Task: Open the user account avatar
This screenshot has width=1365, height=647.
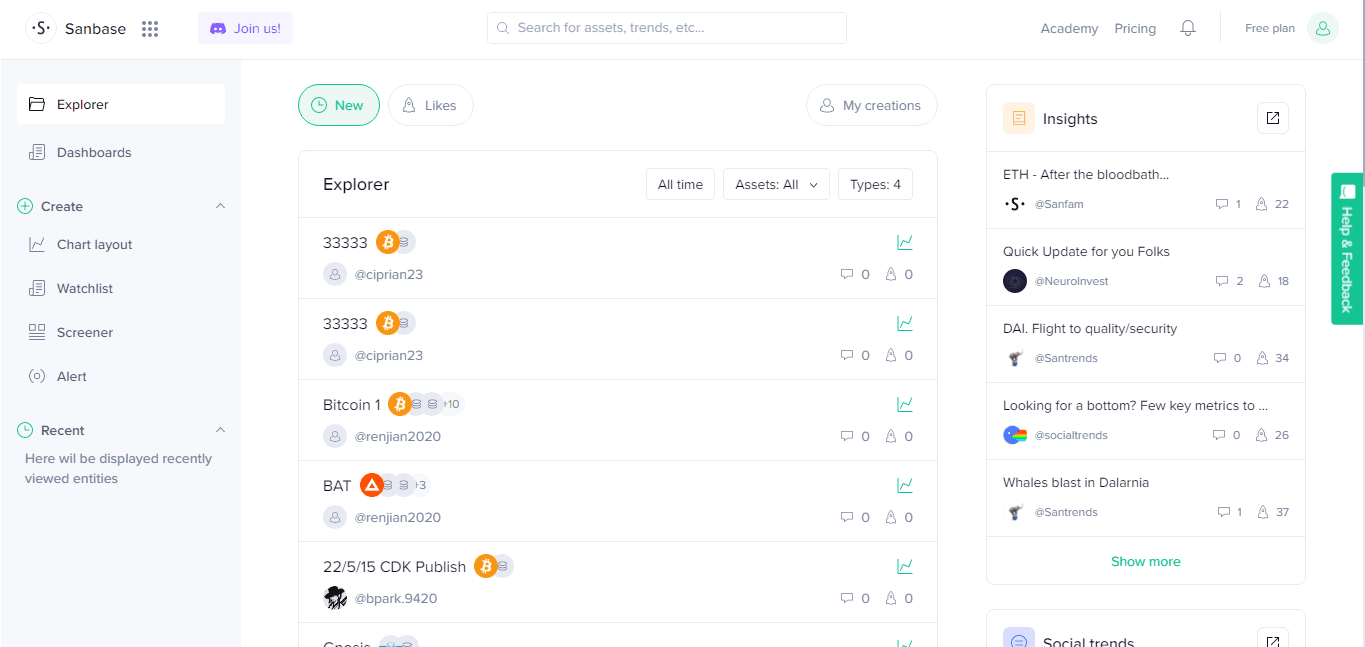Action: pyautogui.click(x=1323, y=28)
